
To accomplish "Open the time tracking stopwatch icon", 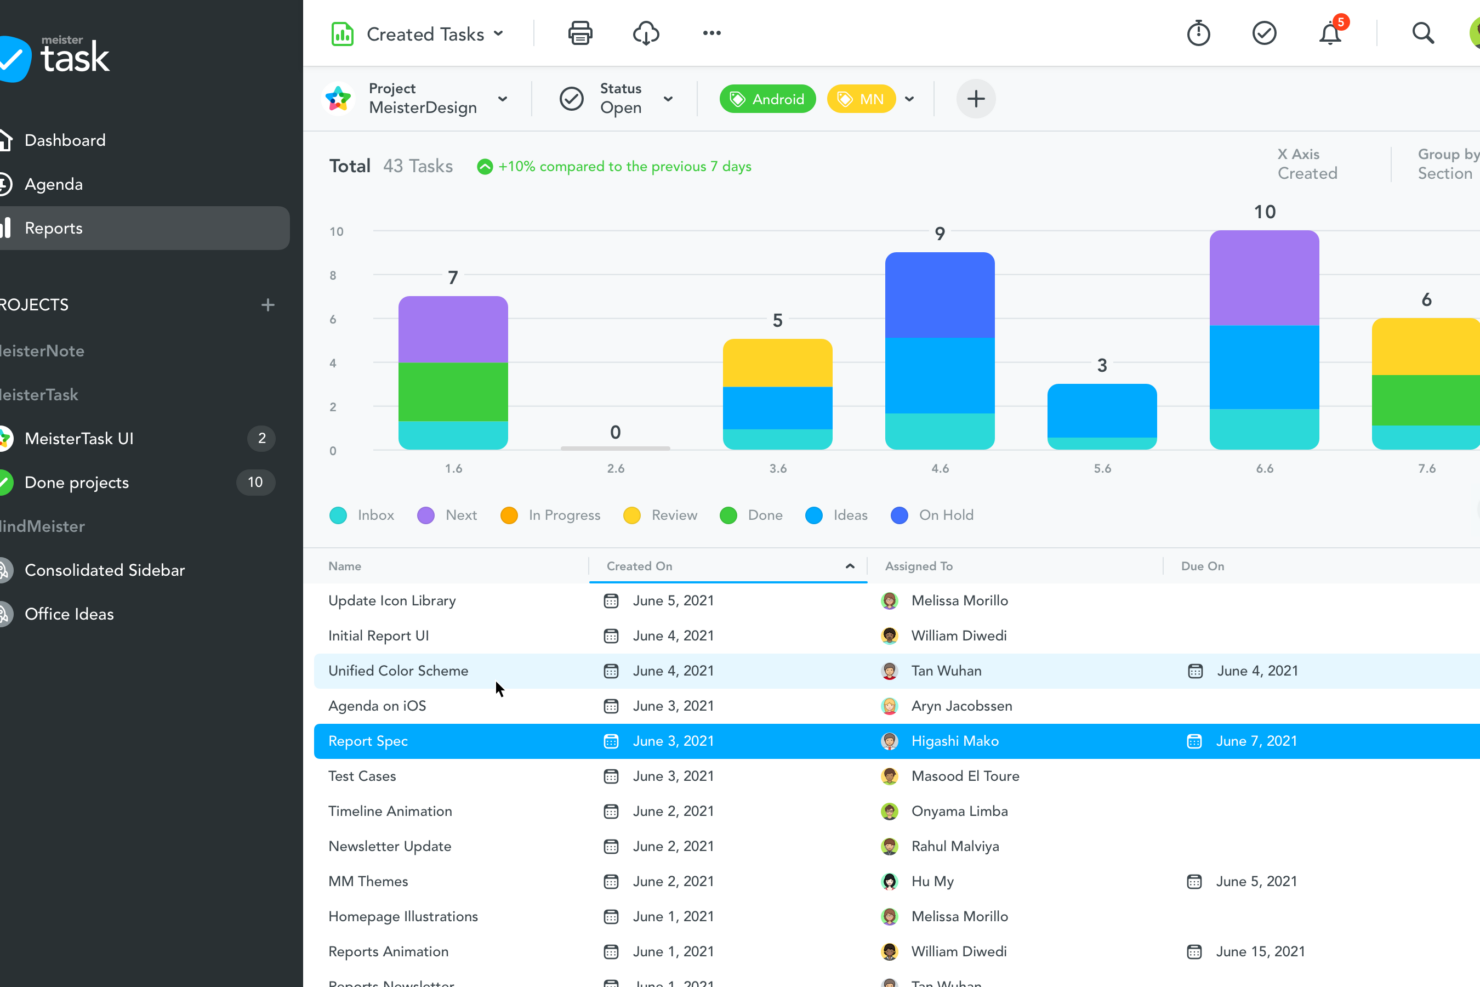I will 1198,34.
